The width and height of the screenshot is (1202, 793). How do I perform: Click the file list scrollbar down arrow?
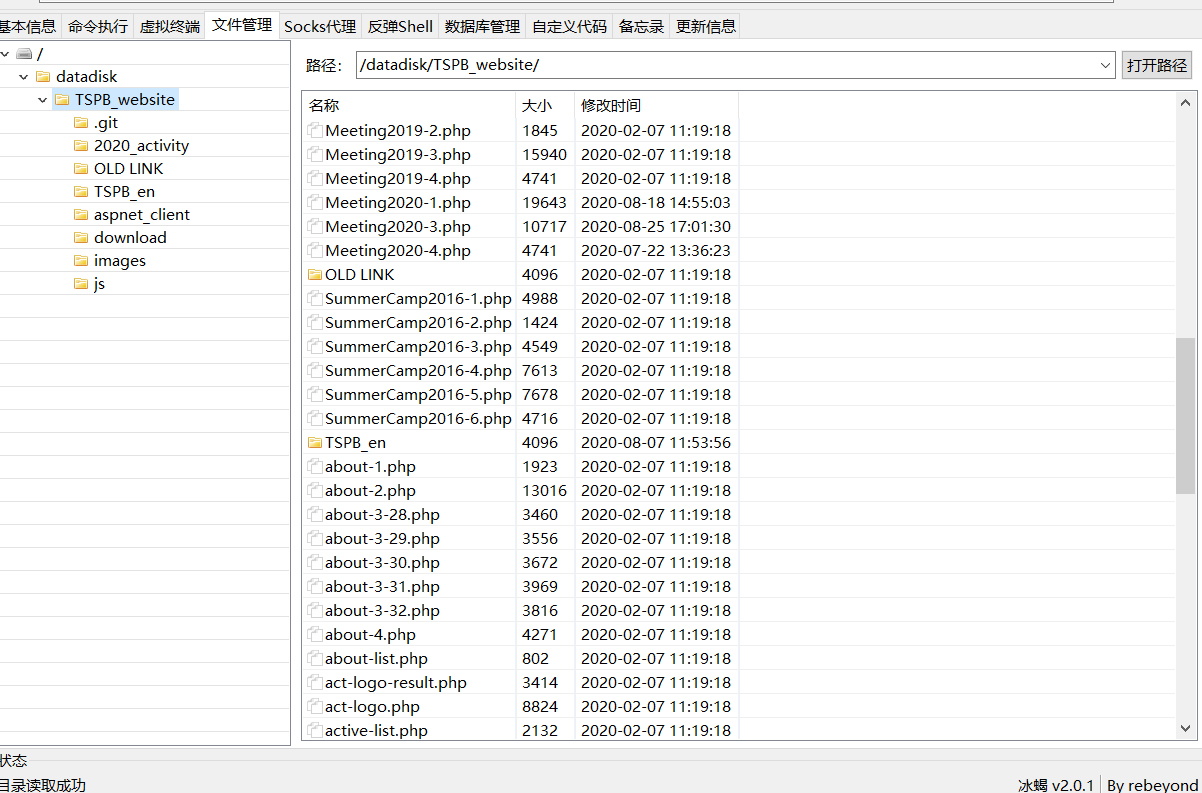[x=1186, y=729]
